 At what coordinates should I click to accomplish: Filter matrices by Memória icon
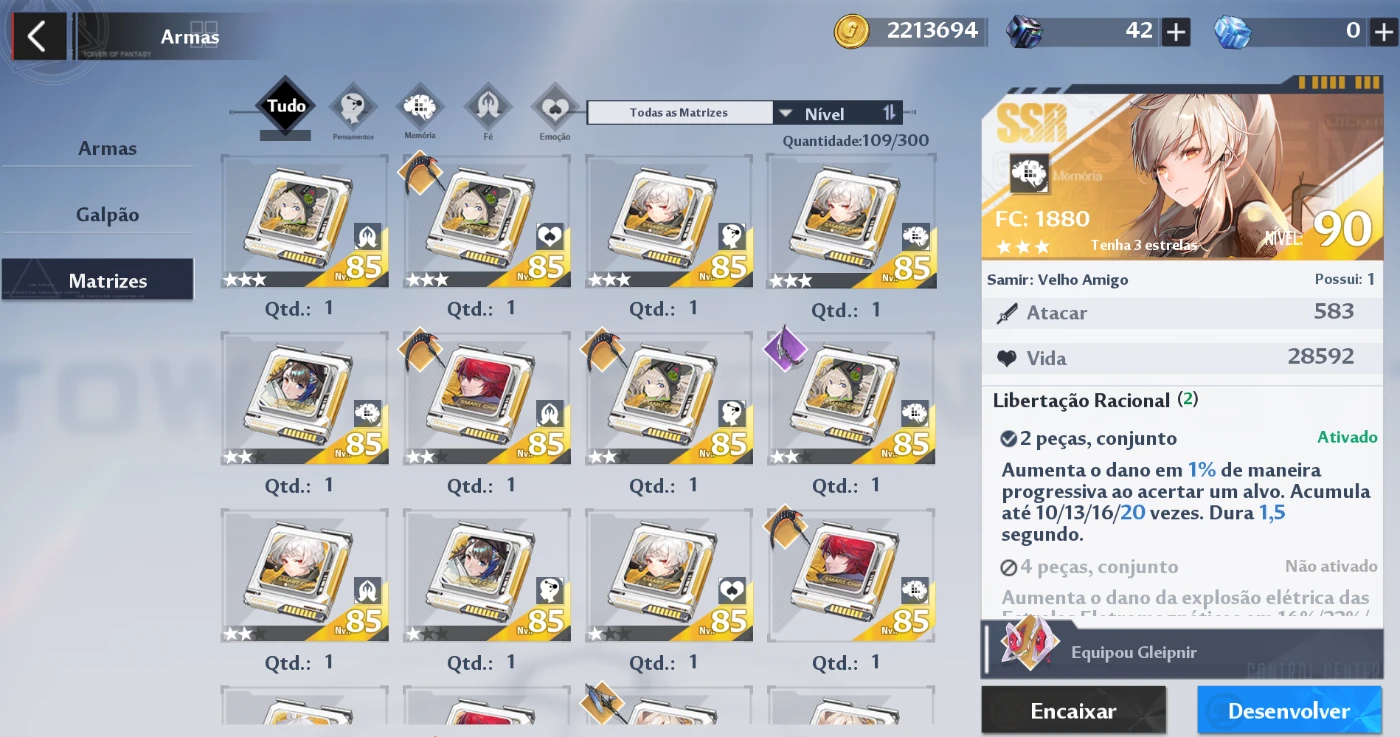pyautogui.click(x=421, y=106)
